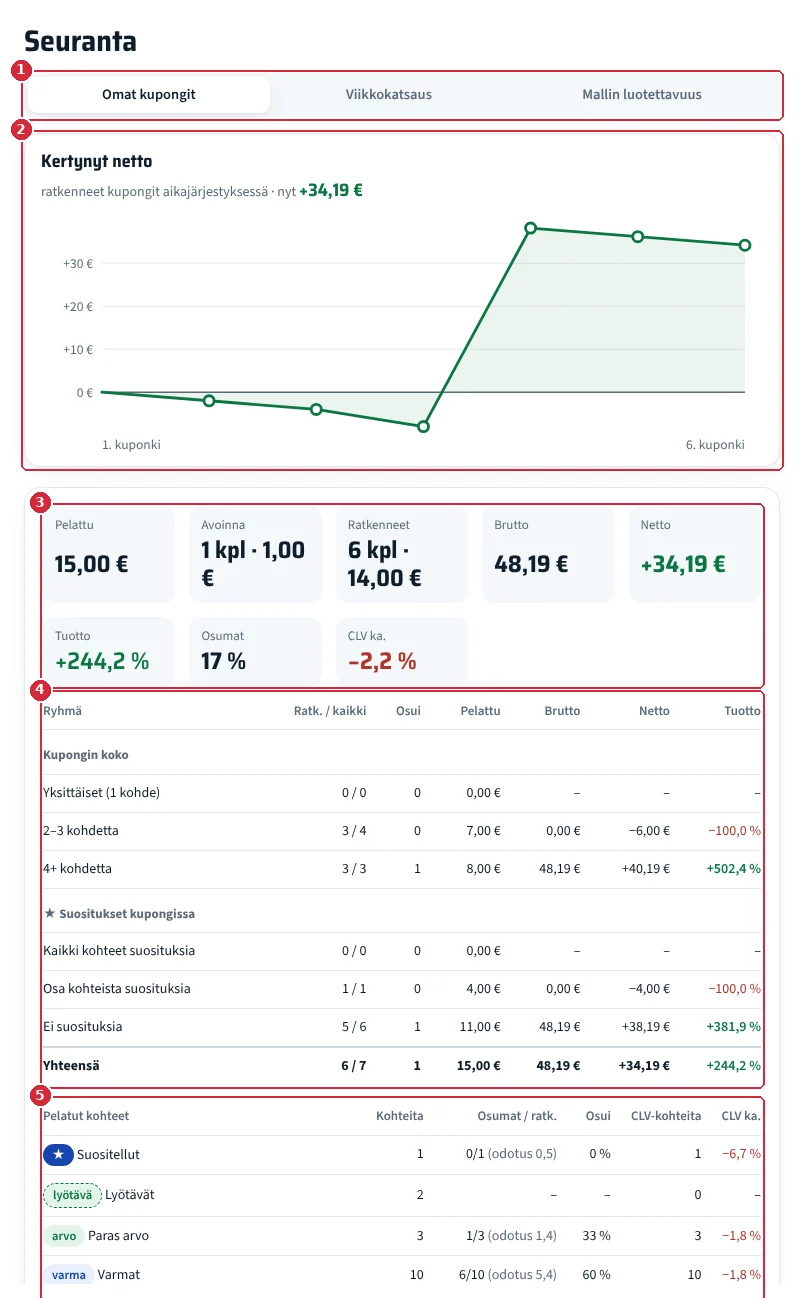Image resolution: width=804 pixels, height=1298 pixels.
Task: Click the blue varma badge
Action: click(x=69, y=1275)
